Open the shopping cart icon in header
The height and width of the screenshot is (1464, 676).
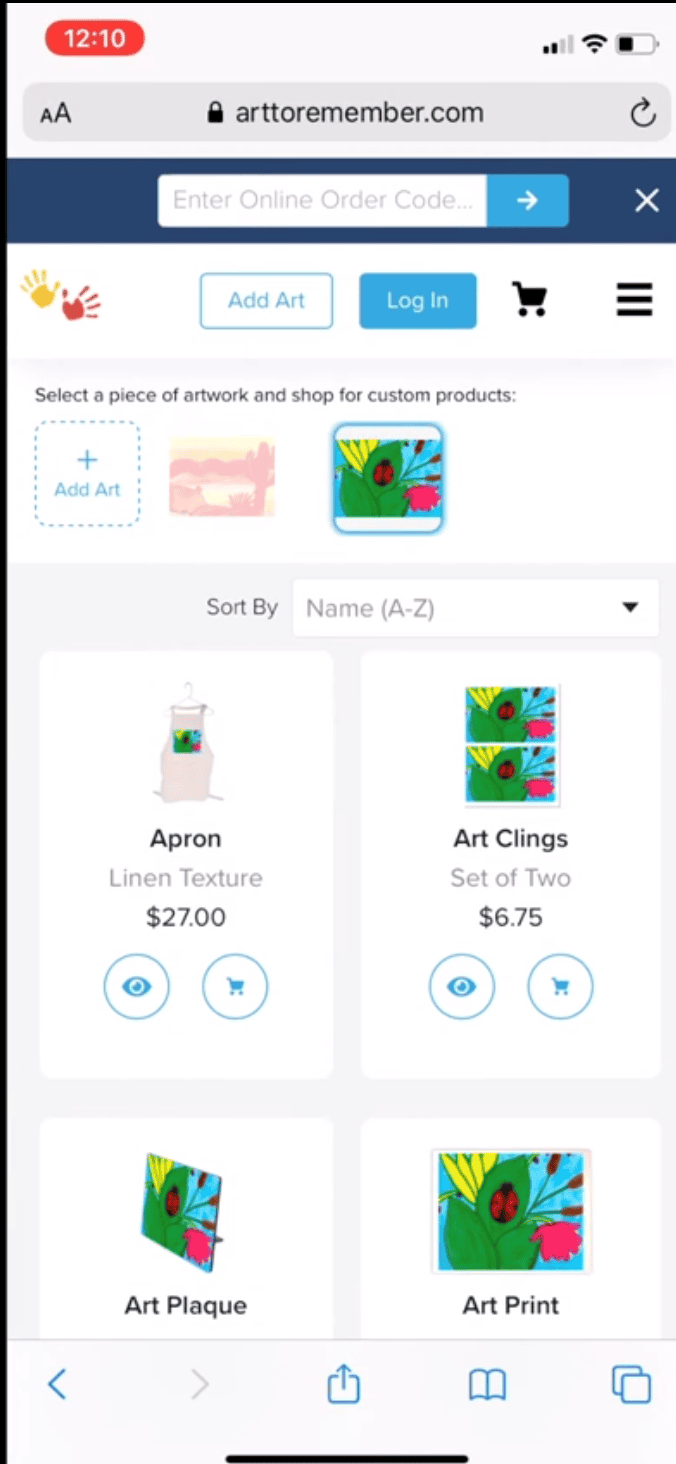[x=530, y=299]
